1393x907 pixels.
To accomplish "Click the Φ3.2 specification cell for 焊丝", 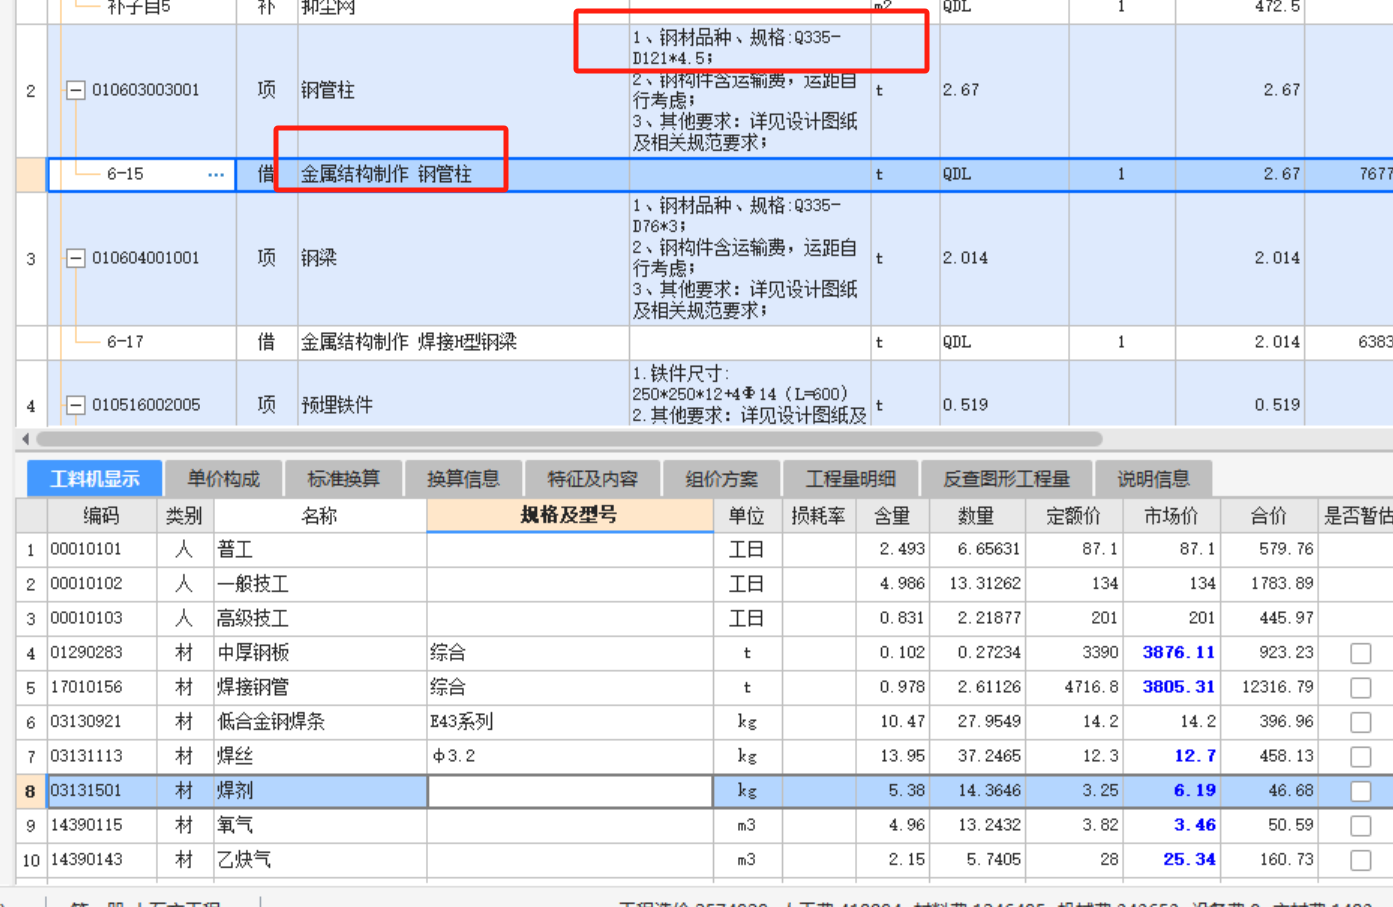I will click(569, 757).
